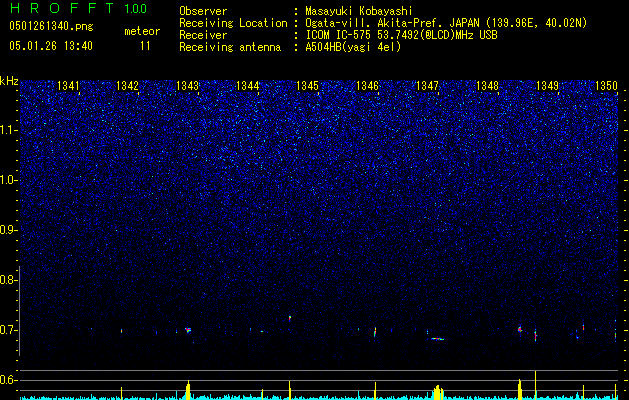Click the yellow power peak below 1343

click(188, 390)
